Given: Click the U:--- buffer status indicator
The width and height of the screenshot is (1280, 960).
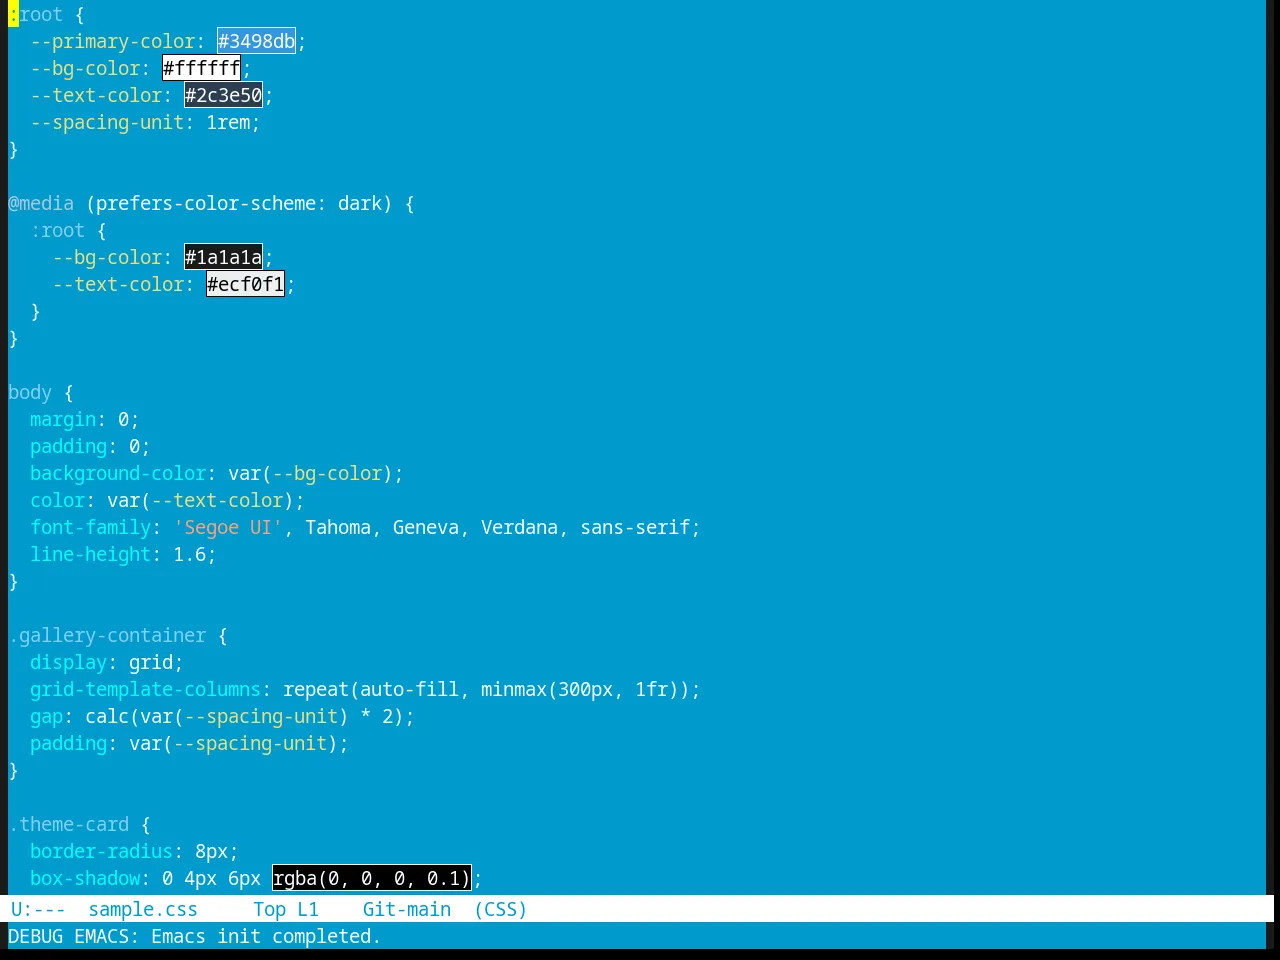Looking at the screenshot, I should [x=38, y=909].
